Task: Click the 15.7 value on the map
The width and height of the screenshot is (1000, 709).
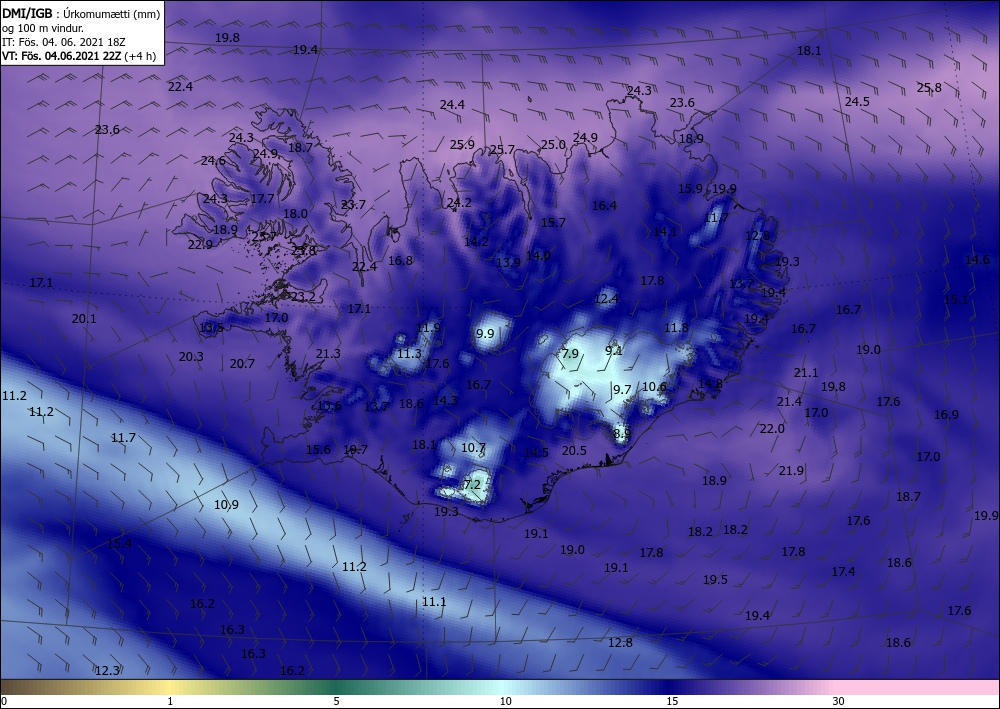Action: (553, 223)
